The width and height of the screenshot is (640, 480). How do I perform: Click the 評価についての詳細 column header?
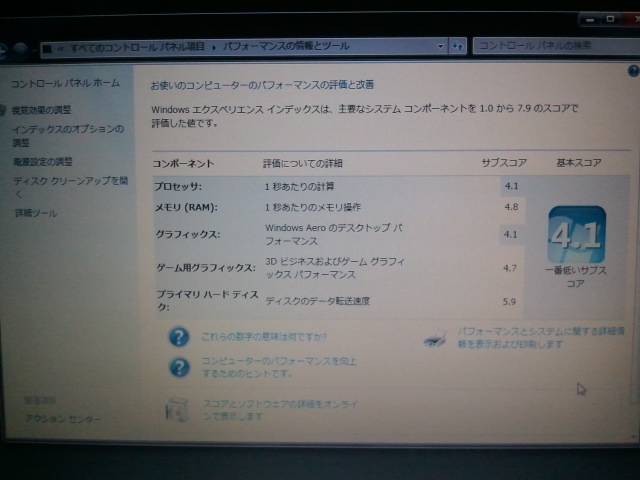pos(302,164)
